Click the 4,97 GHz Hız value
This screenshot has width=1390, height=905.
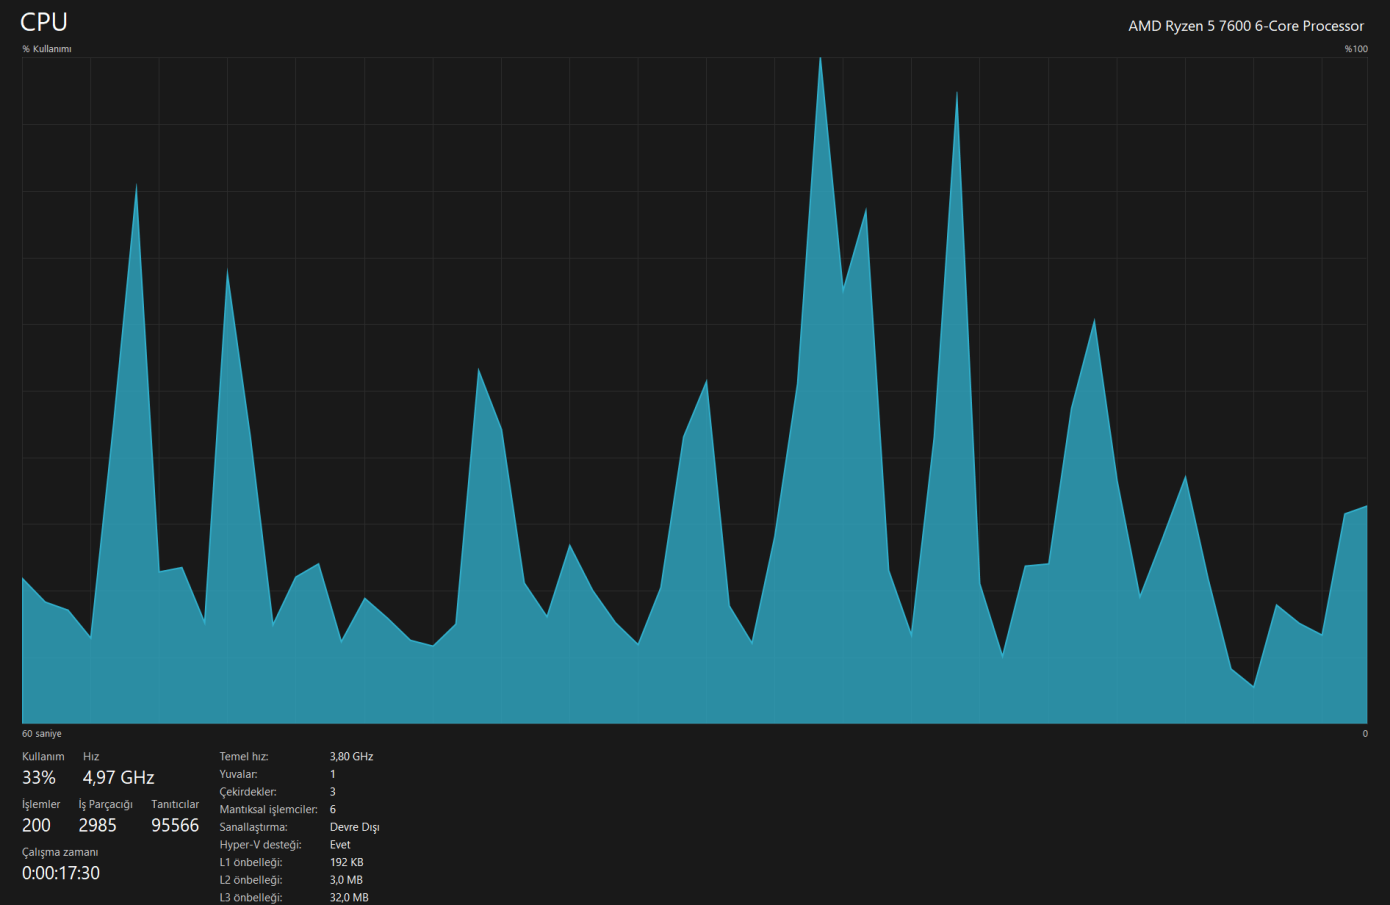118,777
